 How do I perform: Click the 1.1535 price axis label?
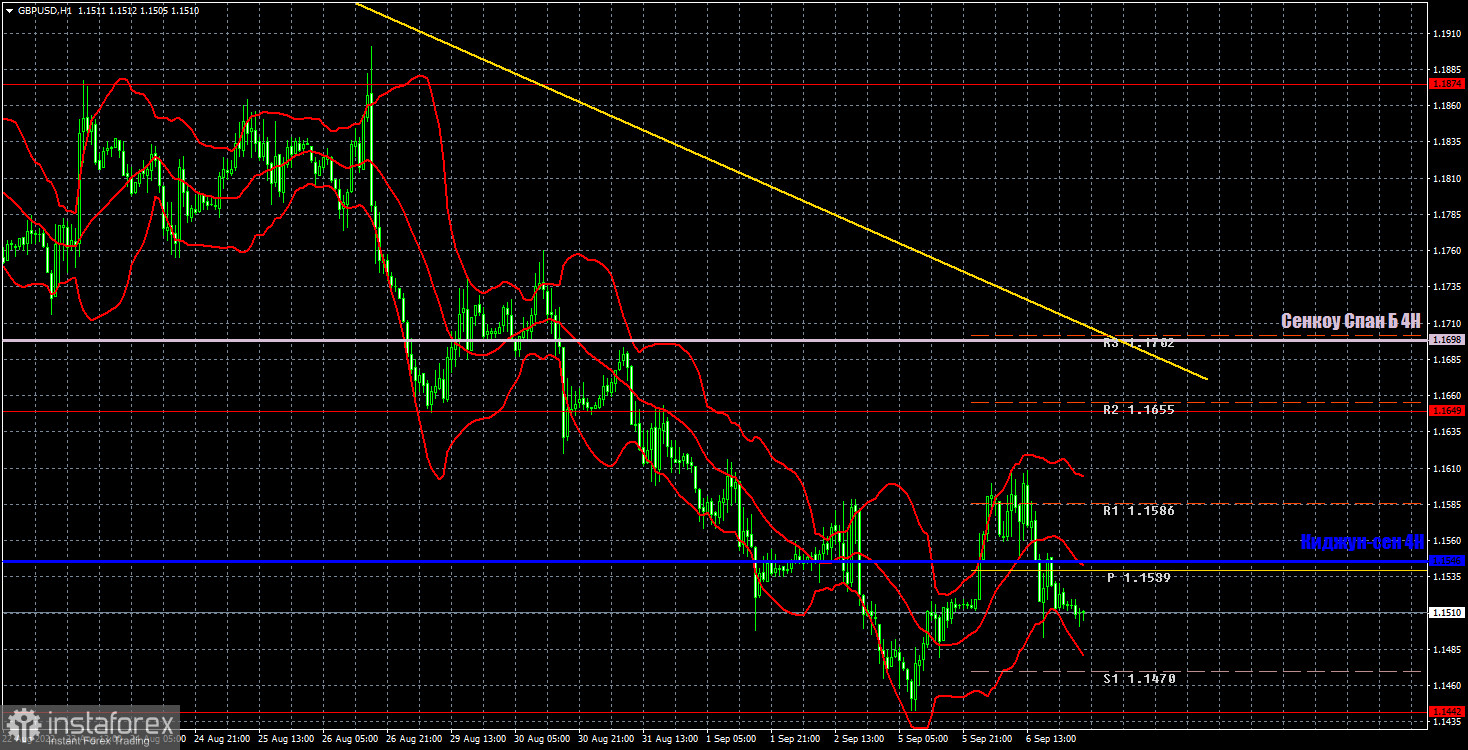pyautogui.click(x=1447, y=577)
